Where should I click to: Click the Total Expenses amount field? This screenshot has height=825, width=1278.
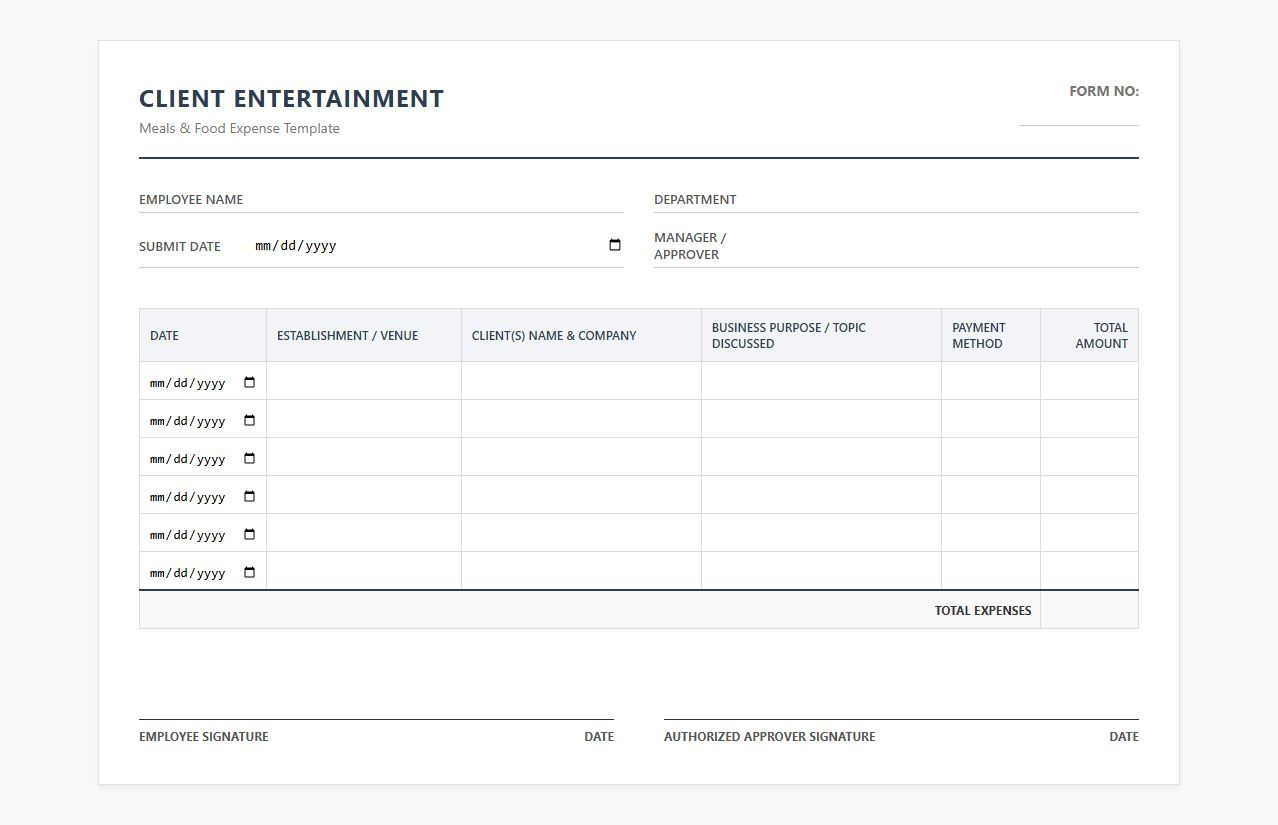tap(1089, 610)
